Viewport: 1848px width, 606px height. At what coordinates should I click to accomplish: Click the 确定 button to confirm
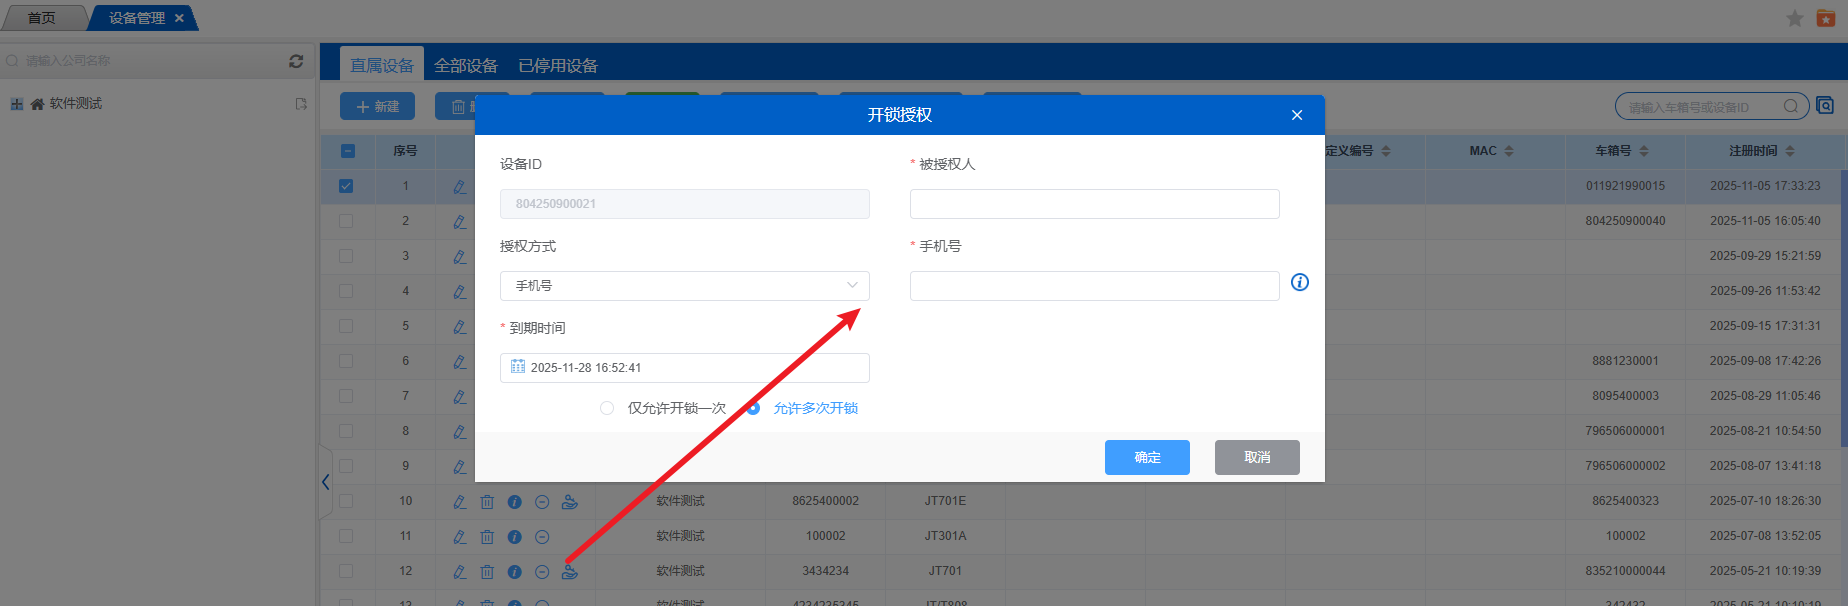[x=1147, y=457]
